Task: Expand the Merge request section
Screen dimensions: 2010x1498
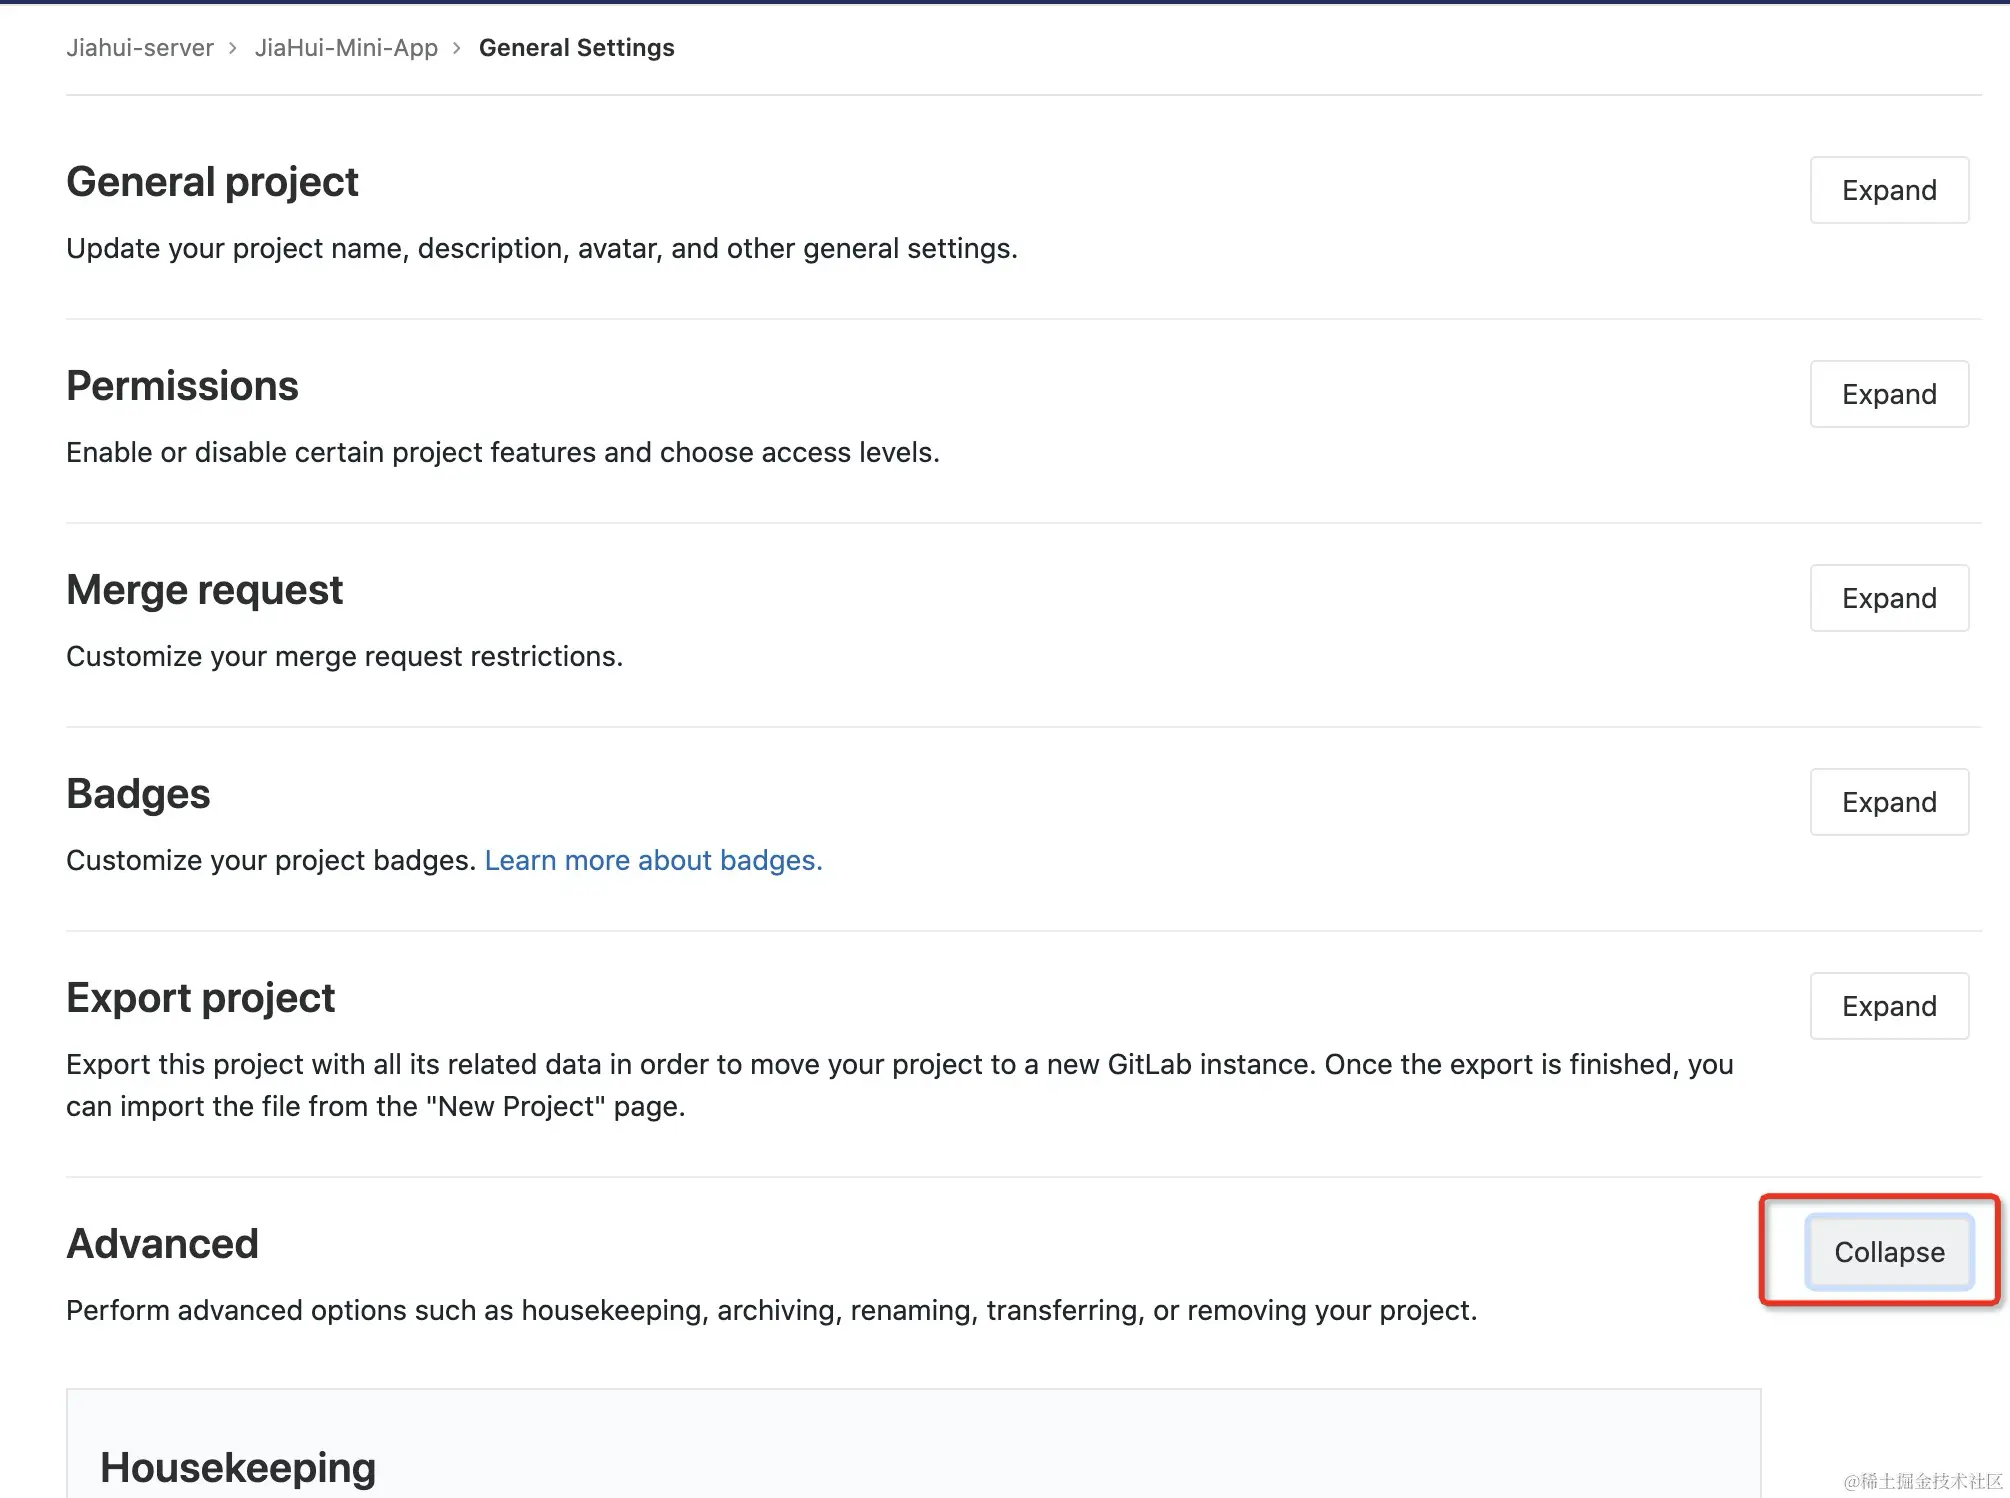Action: tap(1889, 598)
